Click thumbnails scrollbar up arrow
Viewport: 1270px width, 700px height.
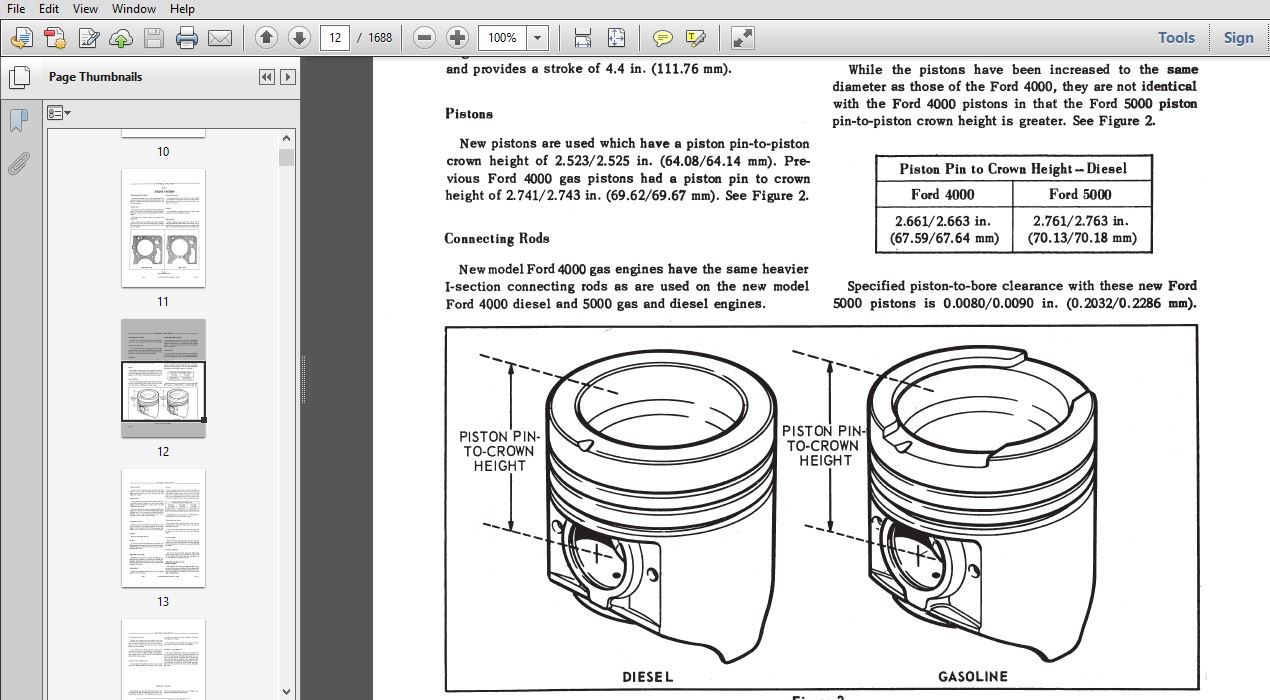coord(287,139)
